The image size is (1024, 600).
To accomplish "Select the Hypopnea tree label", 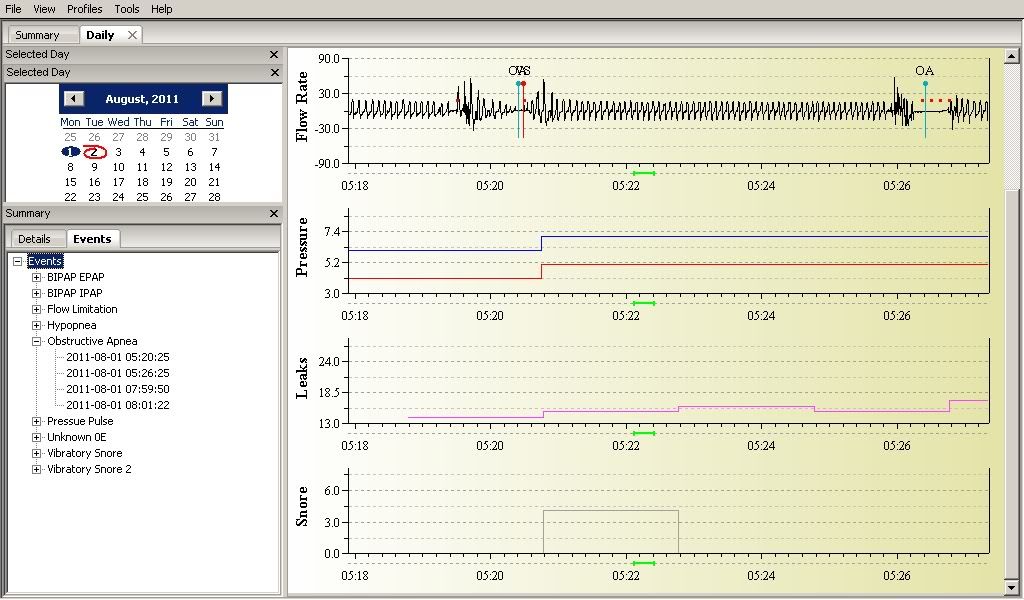I will (x=72, y=325).
